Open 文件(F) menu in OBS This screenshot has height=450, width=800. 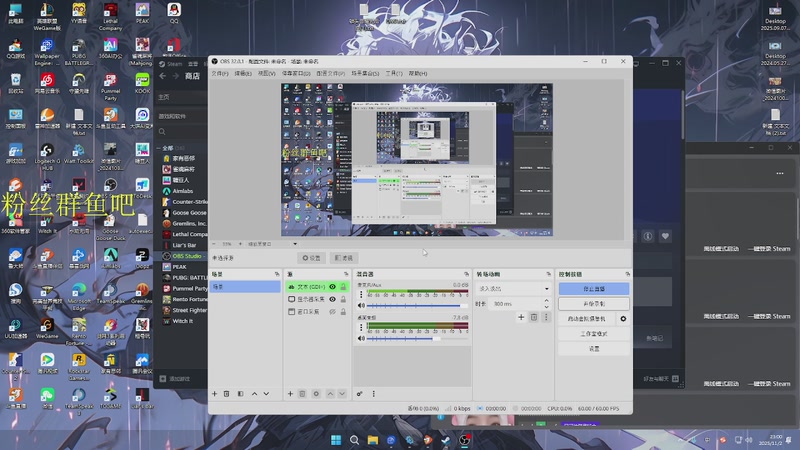[220, 73]
